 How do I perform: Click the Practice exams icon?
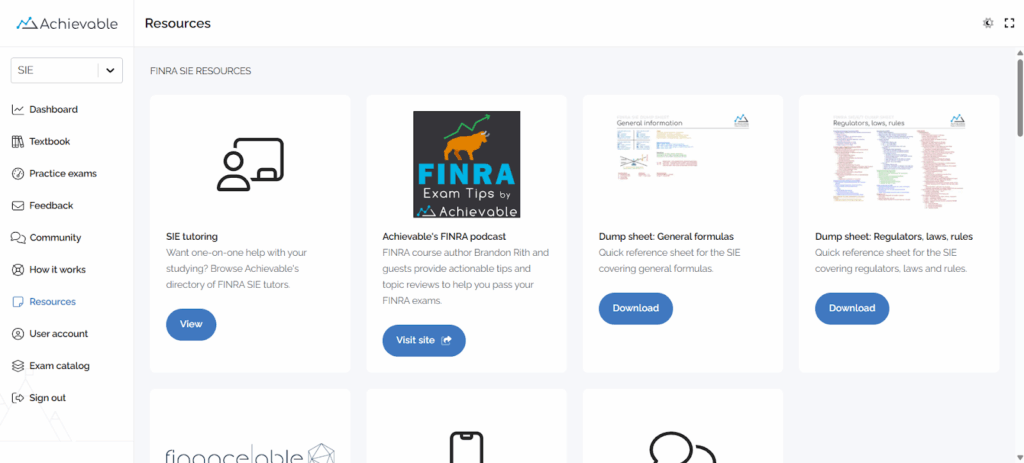coord(18,174)
